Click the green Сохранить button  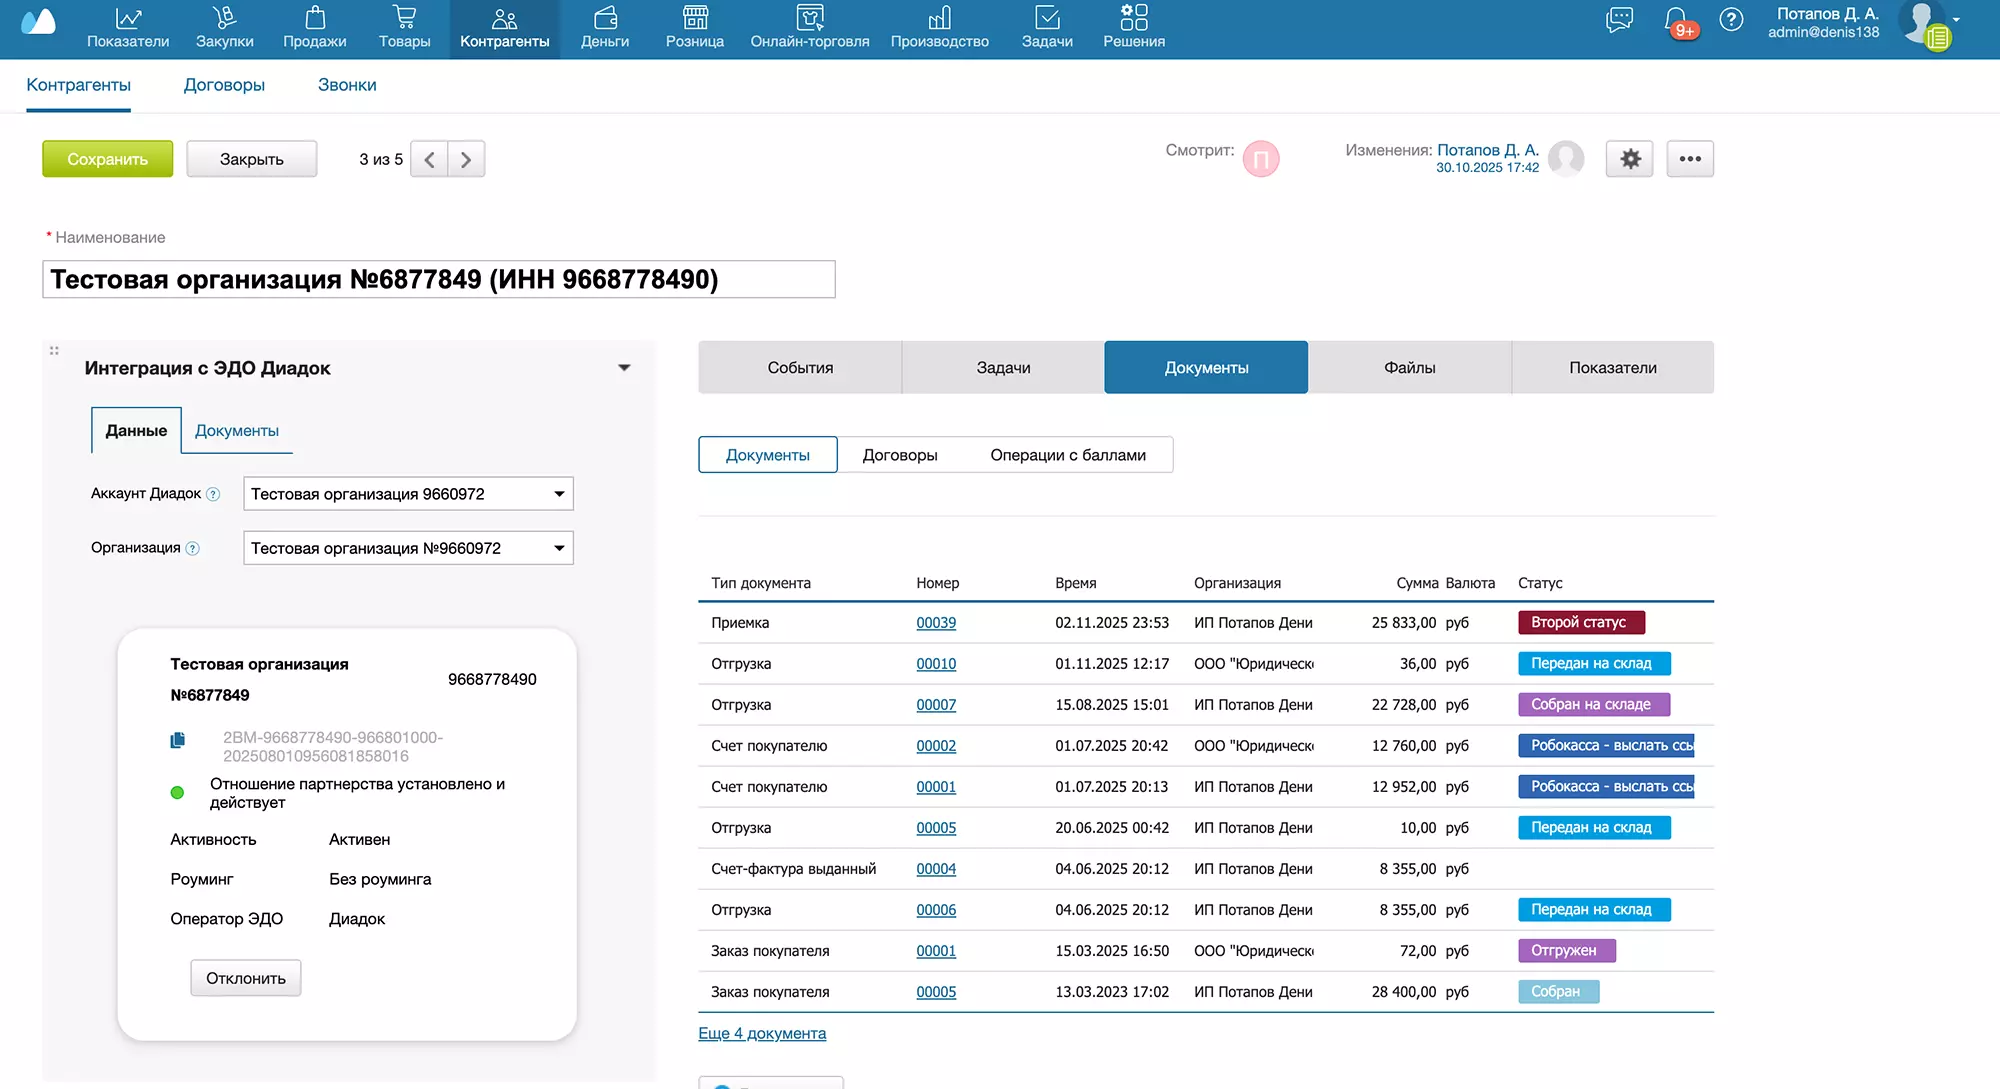(107, 159)
